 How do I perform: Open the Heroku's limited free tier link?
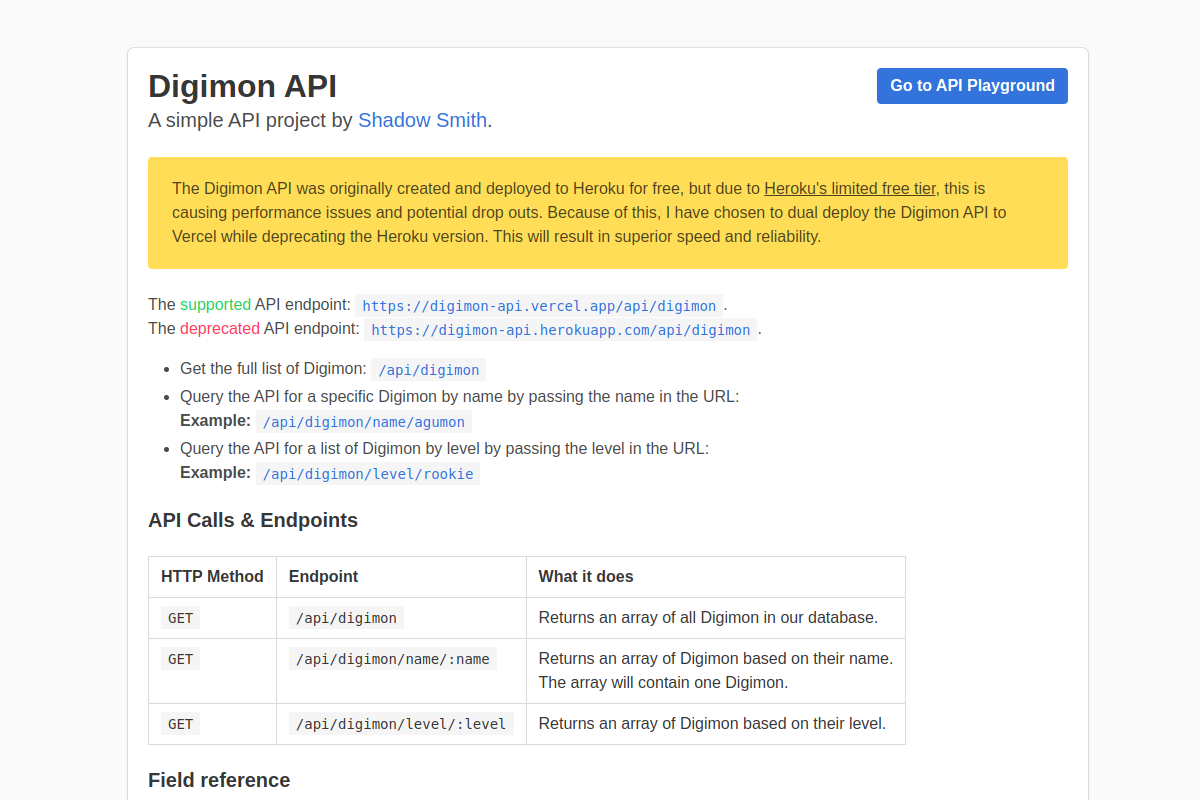click(x=850, y=188)
